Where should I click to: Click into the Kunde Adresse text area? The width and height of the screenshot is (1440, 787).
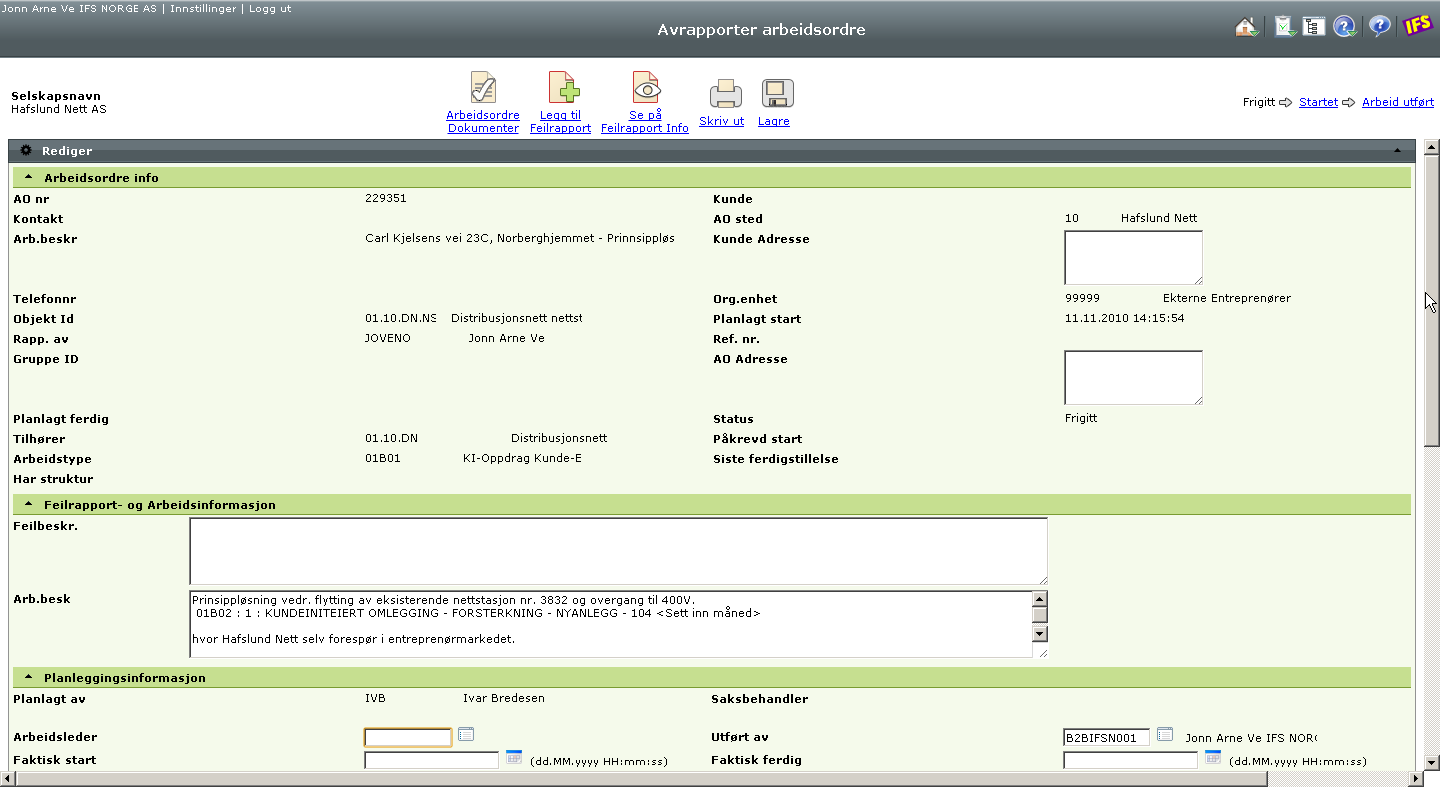point(1133,258)
